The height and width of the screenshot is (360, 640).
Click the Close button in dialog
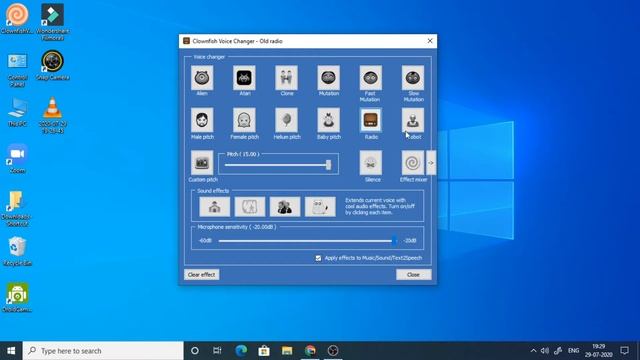tap(413, 275)
